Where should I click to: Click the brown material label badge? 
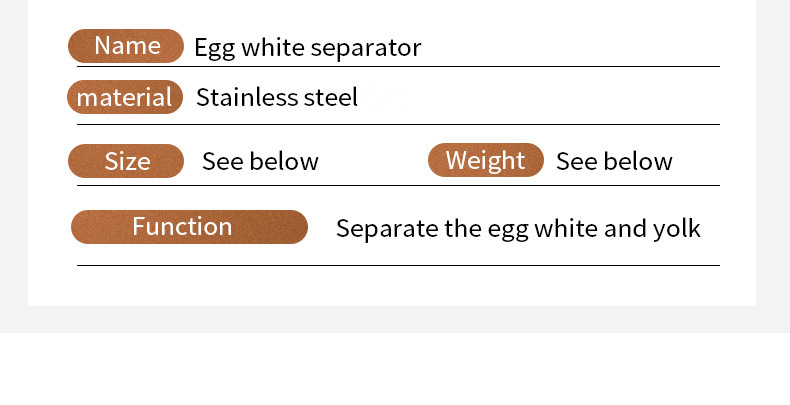125,97
